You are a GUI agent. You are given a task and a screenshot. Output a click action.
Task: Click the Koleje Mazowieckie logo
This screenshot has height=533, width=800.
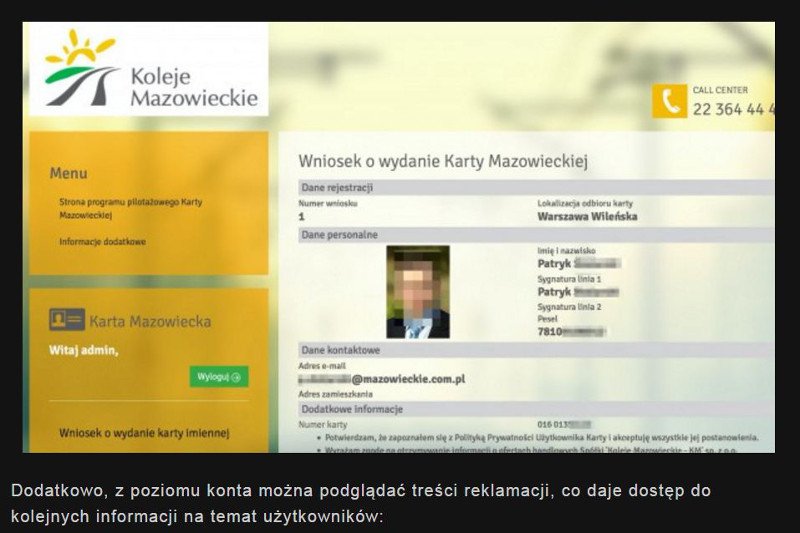click(151, 69)
